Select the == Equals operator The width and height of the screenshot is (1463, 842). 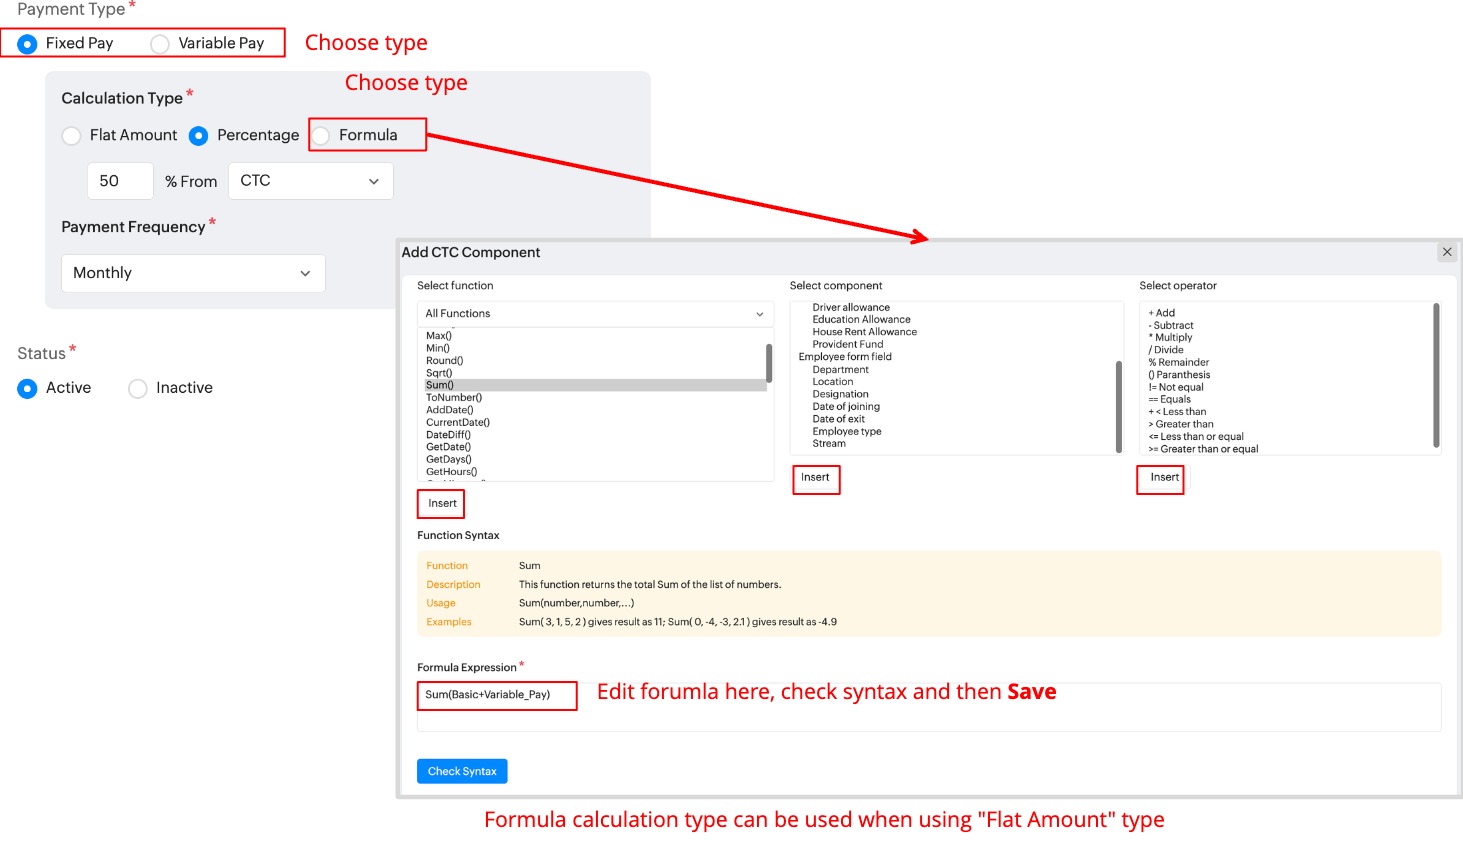pyautogui.click(x=1170, y=400)
